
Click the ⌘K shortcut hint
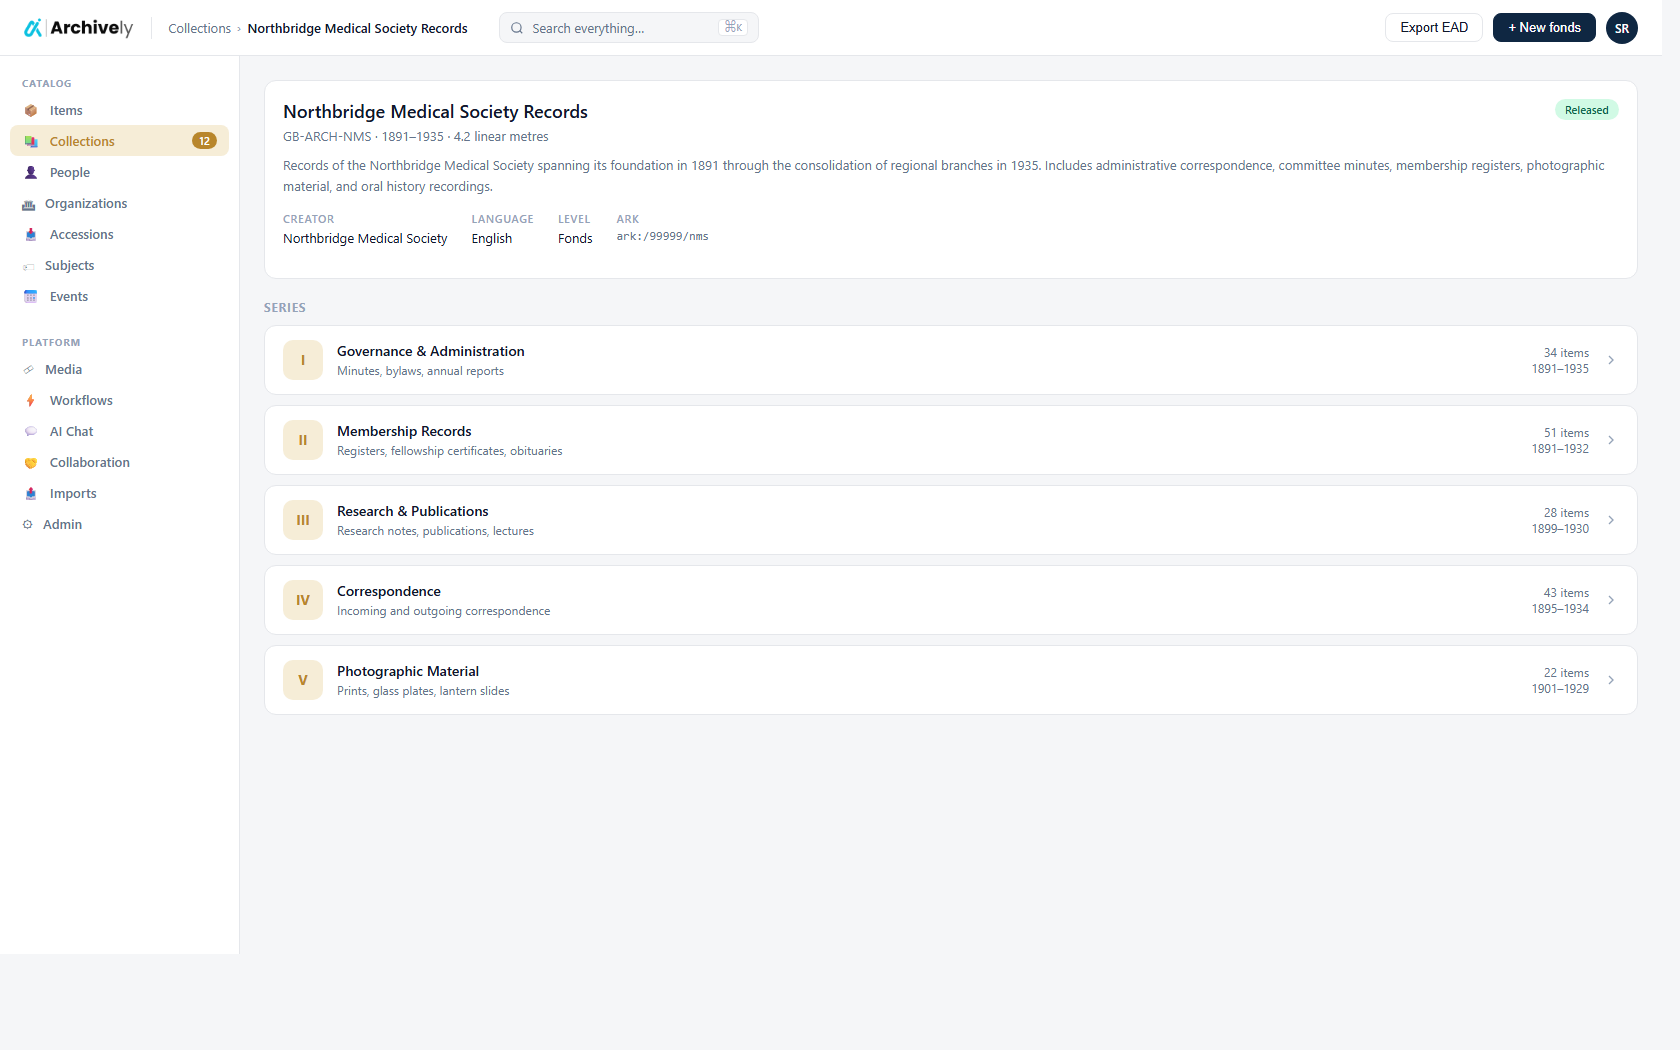pos(733,27)
